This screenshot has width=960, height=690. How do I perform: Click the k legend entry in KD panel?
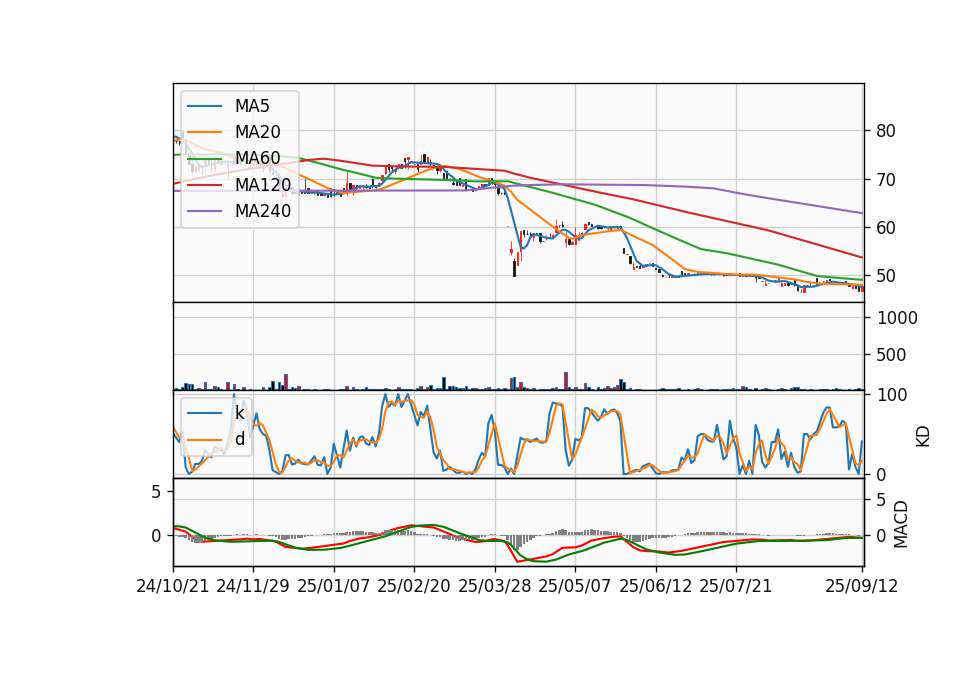(239, 413)
